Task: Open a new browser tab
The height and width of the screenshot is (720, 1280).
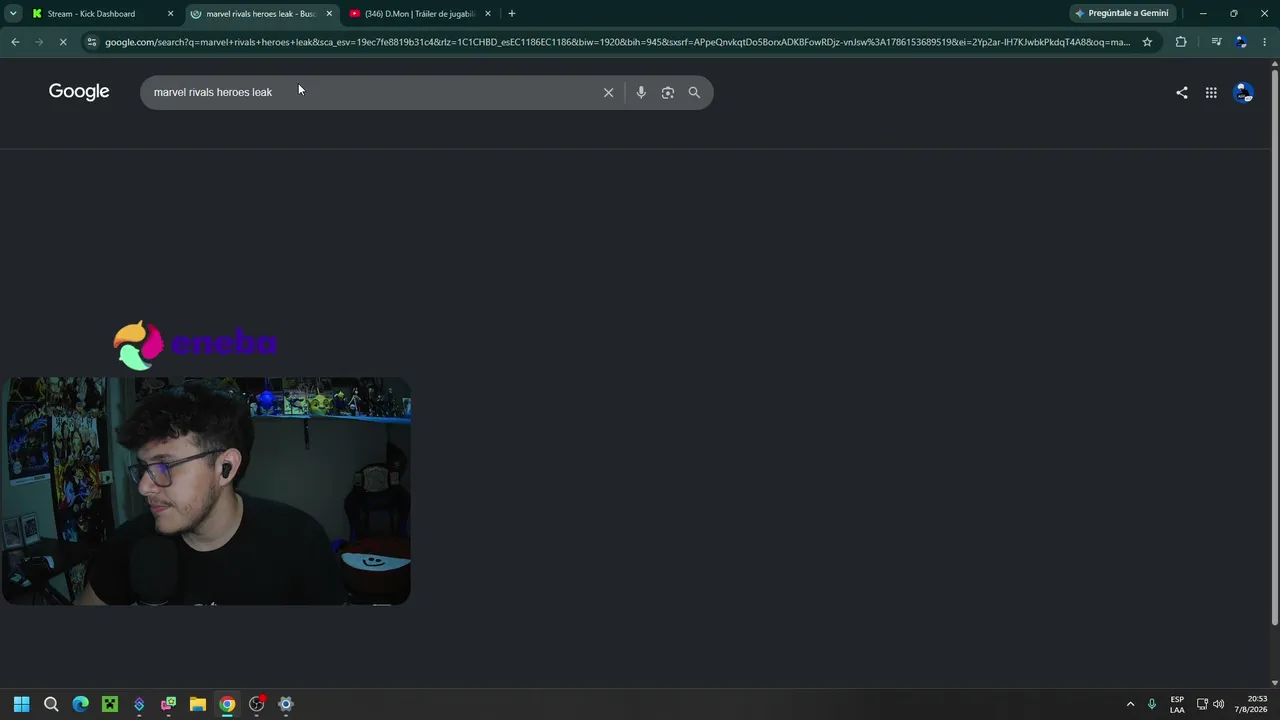Action: 512,14
